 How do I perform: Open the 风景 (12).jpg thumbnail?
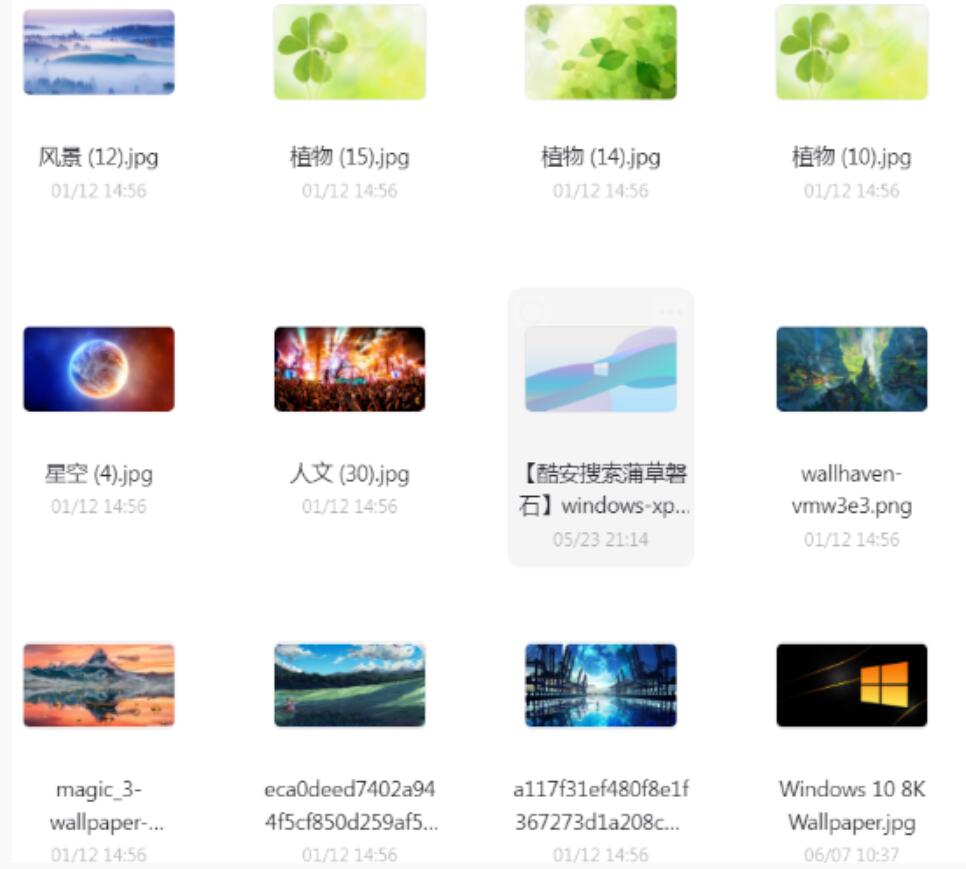(99, 52)
